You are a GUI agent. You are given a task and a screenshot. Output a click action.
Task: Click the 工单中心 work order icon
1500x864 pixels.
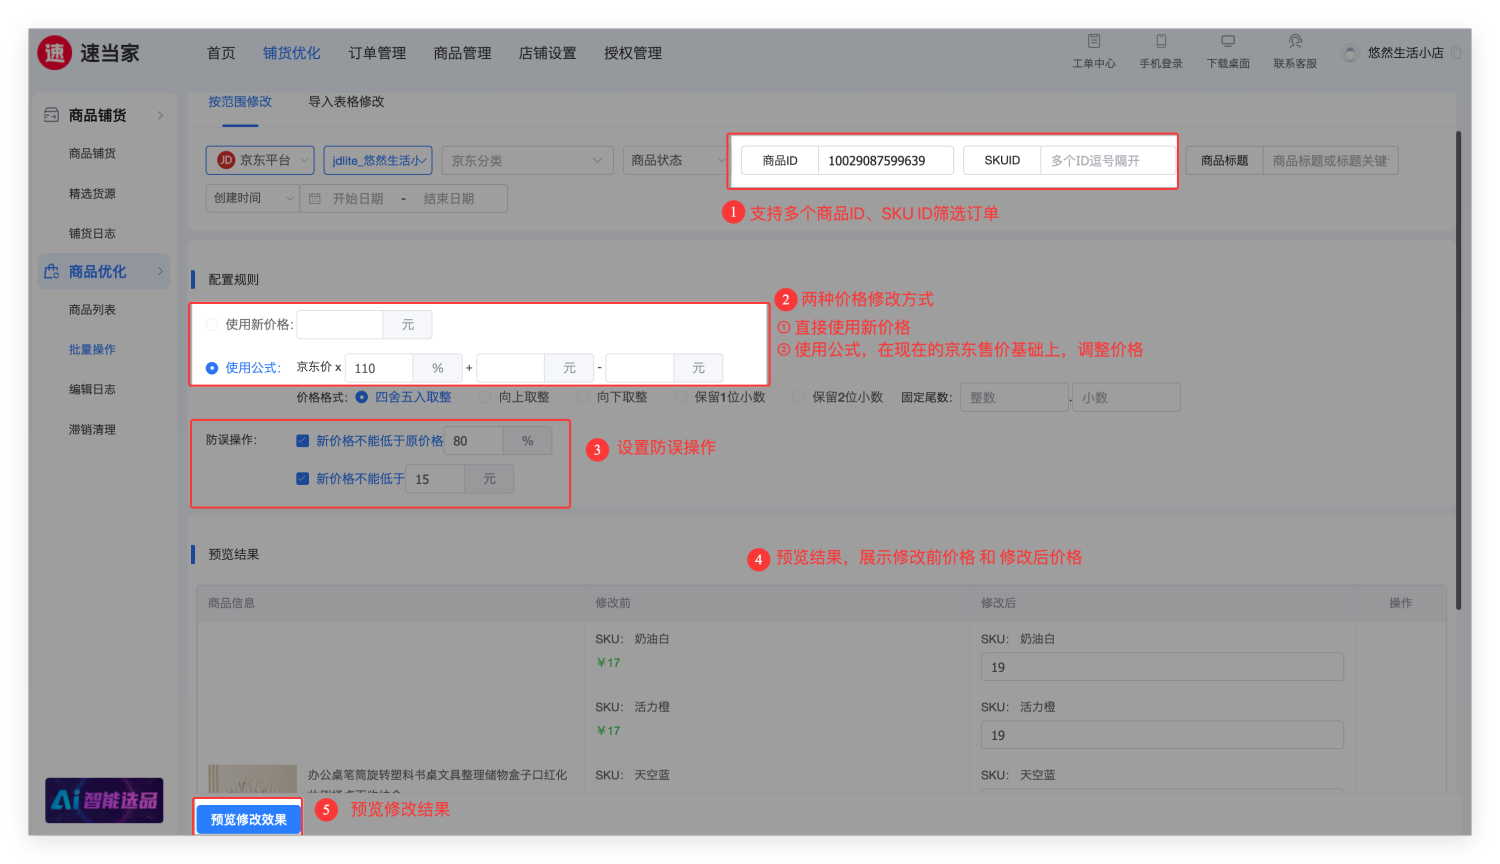pos(1093,42)
